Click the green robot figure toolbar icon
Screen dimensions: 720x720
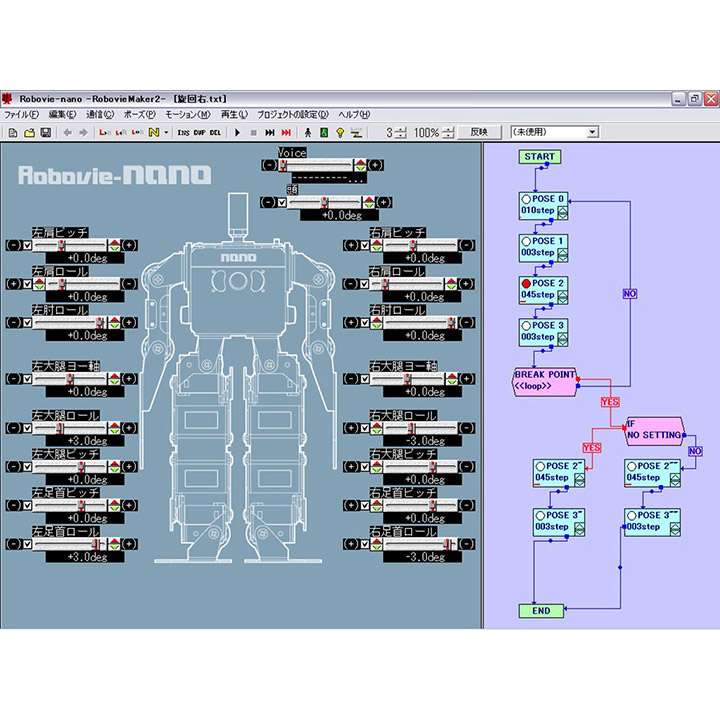[x=323, y=132]
